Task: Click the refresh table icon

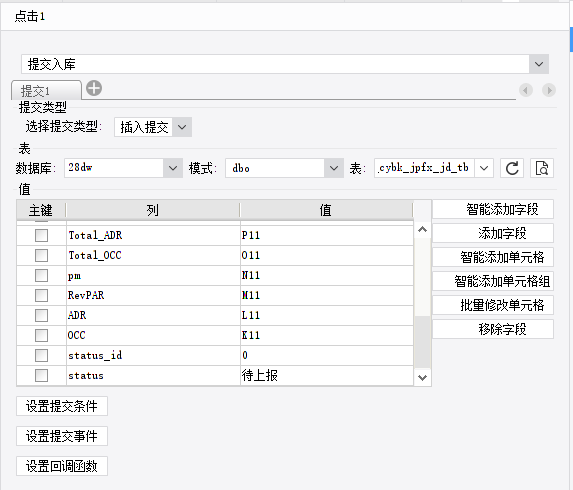Action: 512,168
